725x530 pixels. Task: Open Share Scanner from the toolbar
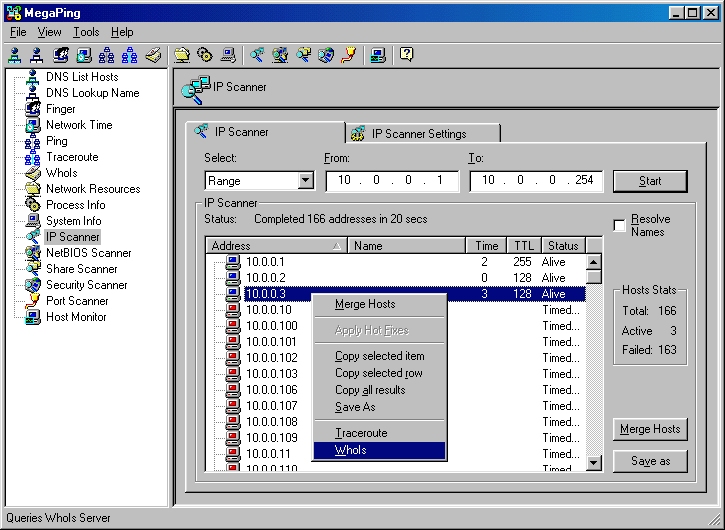303,55
